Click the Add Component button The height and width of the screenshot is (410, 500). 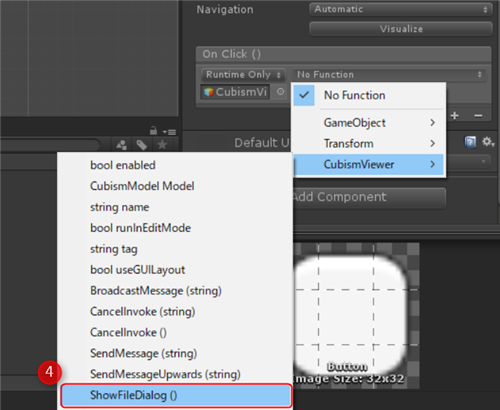369,197
